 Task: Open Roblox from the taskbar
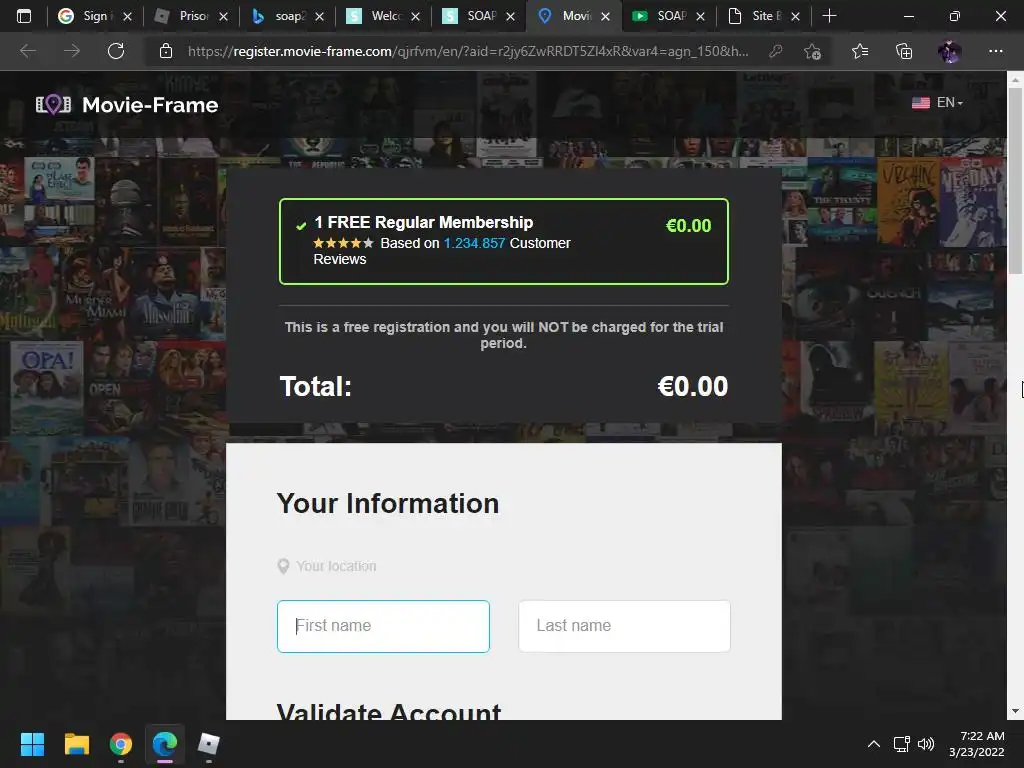[208, 744]
